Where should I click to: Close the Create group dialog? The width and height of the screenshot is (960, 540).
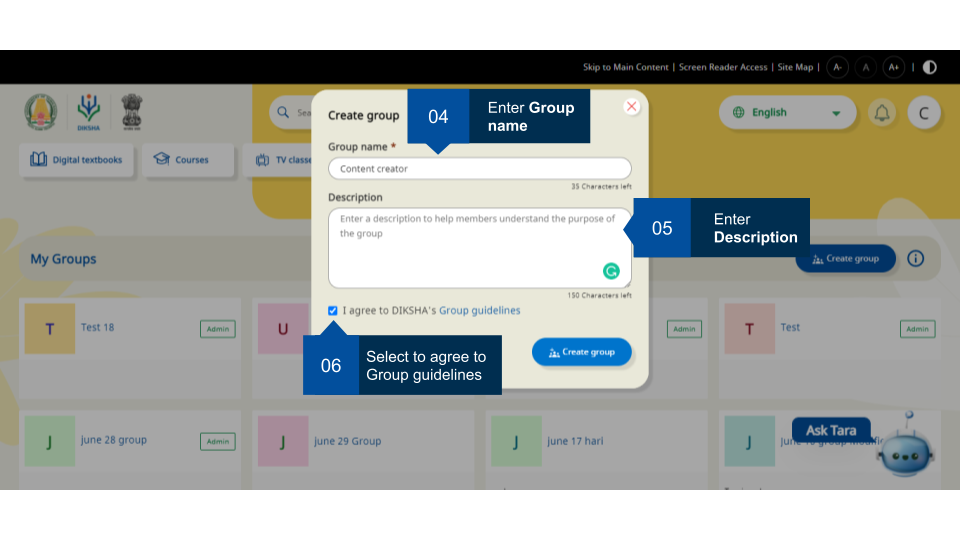(x=631, y=107)
